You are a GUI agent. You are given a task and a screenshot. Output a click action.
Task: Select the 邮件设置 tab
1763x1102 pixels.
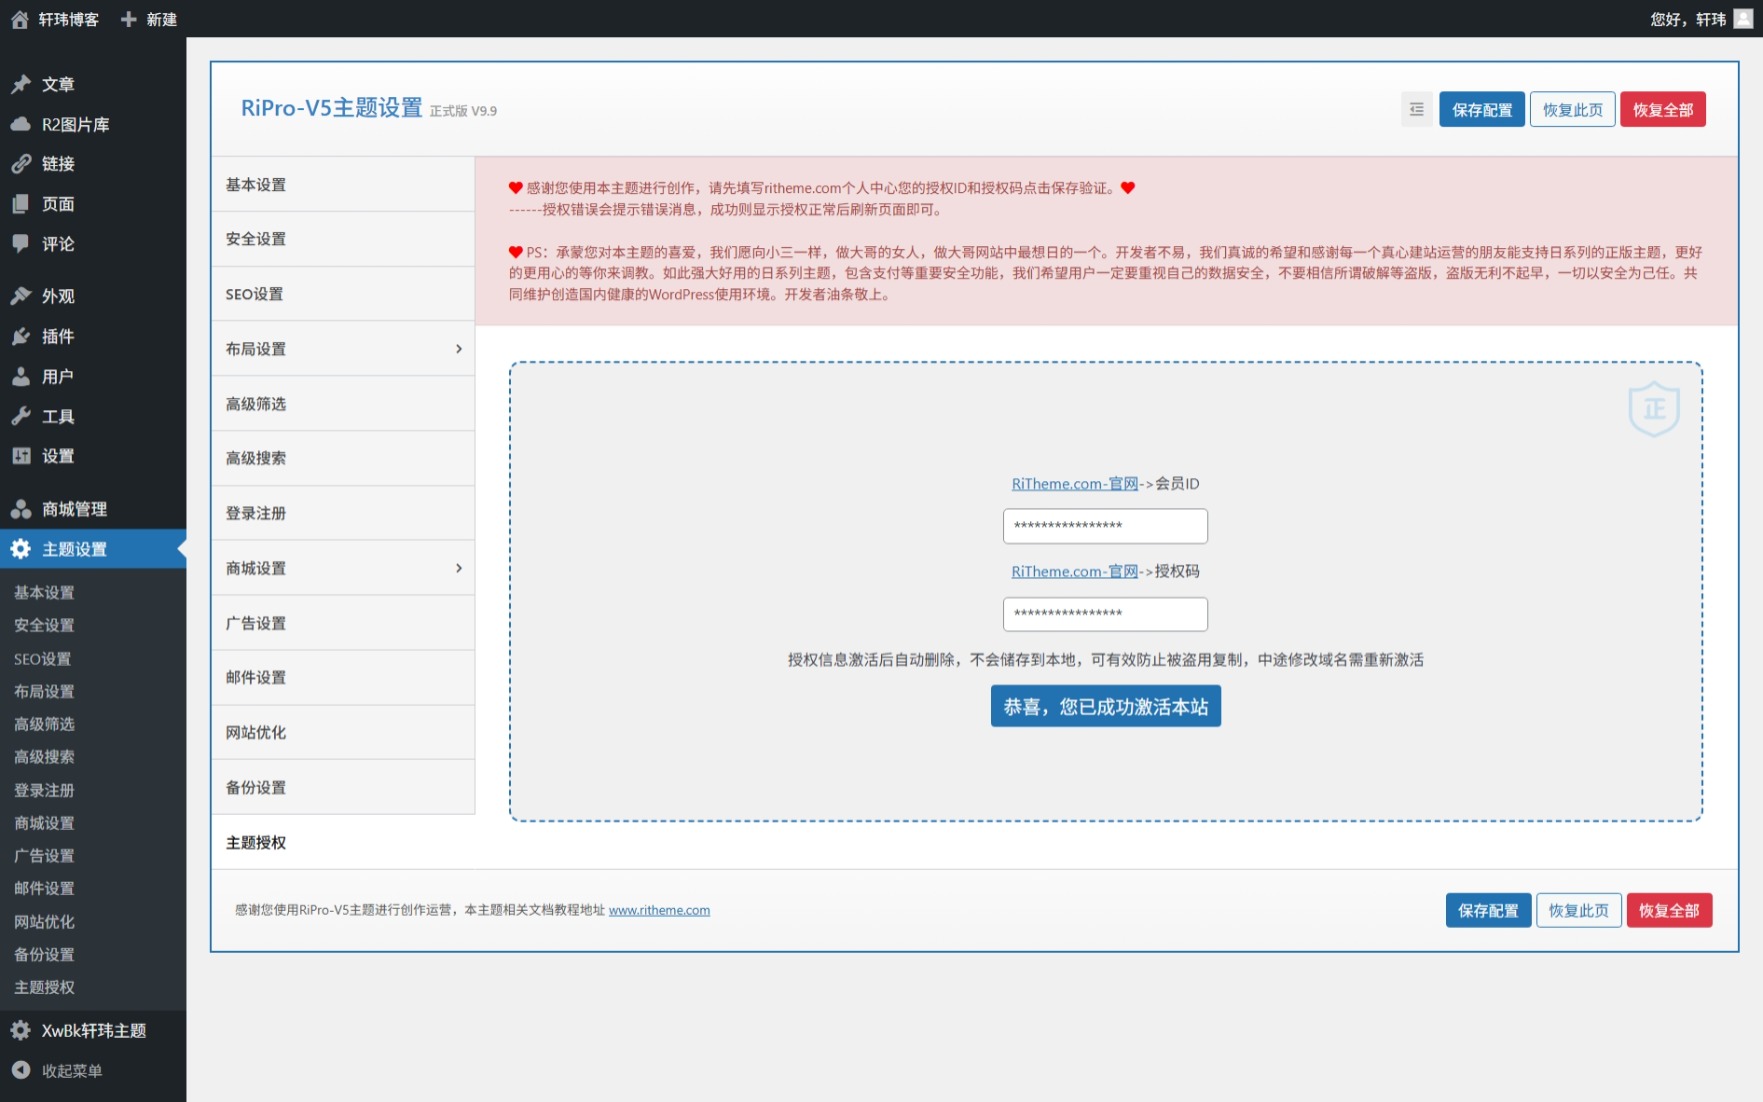[x=342, y=677]
